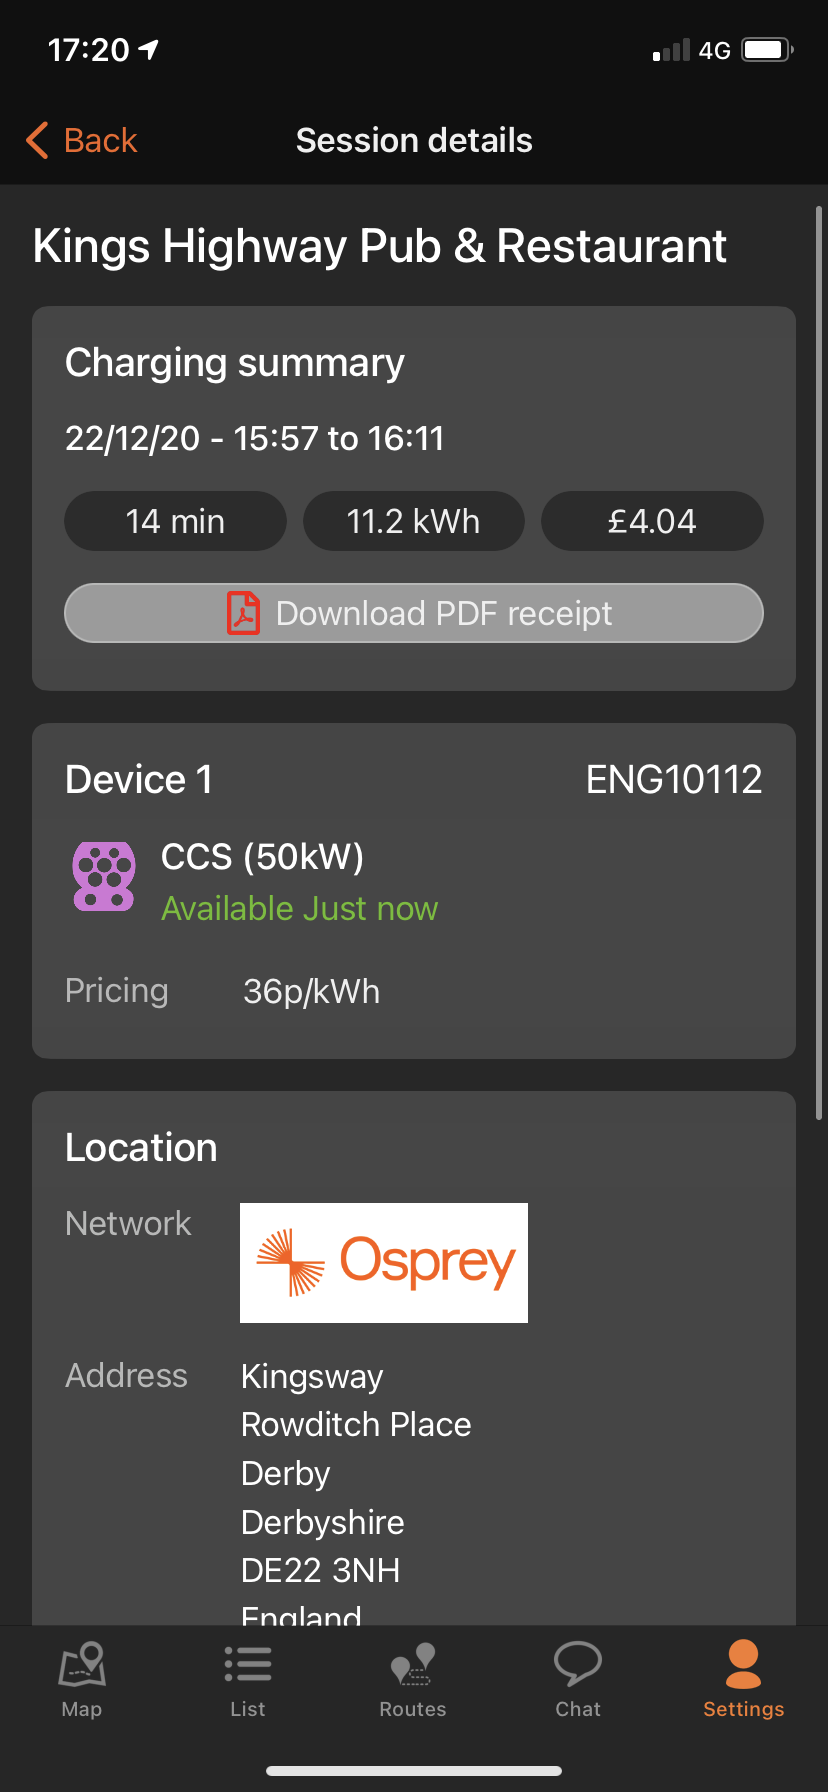Tap the £4.04 cost pill
The height and width of the screenshot is (1792, 828).
[x=652, y=521]
